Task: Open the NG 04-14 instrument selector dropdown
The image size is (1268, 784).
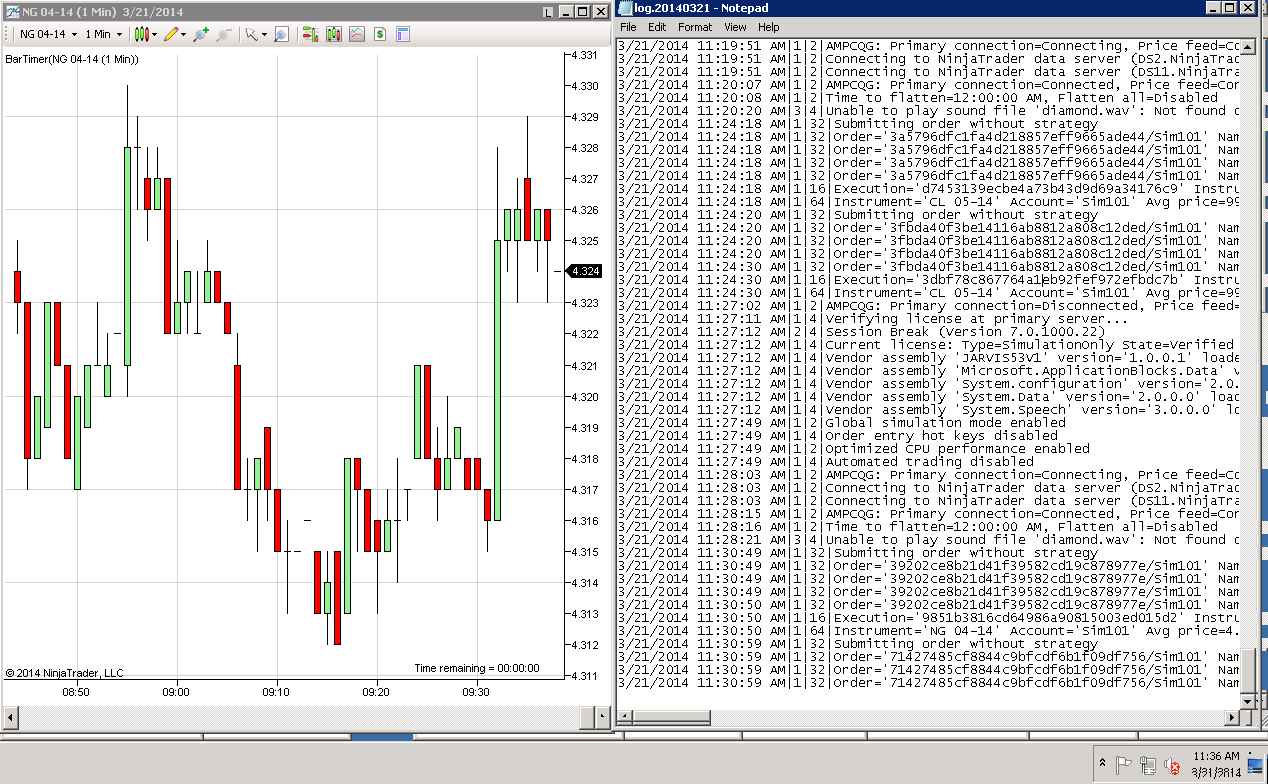Action: tap(49, 34)
